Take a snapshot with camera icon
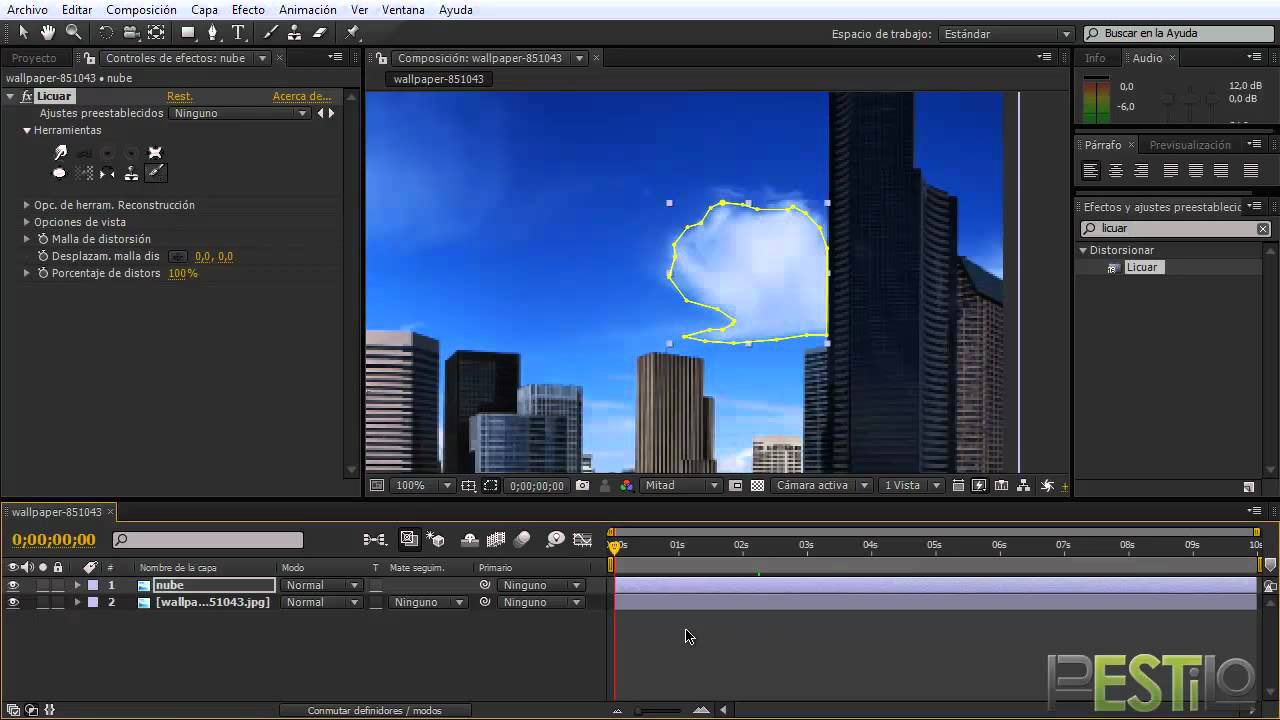This screenshot has width=1280, height=720. click(x=582, y=485)
